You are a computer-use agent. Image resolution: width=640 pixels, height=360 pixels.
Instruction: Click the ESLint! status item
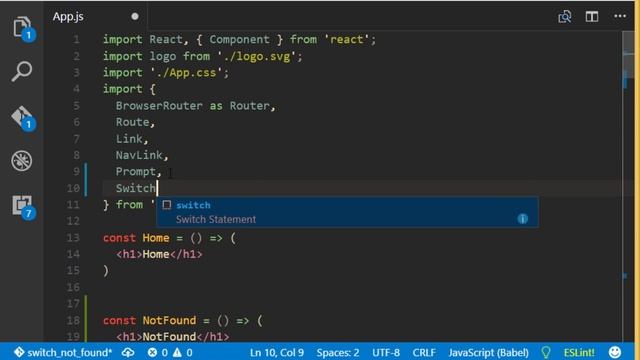[579, 352]
